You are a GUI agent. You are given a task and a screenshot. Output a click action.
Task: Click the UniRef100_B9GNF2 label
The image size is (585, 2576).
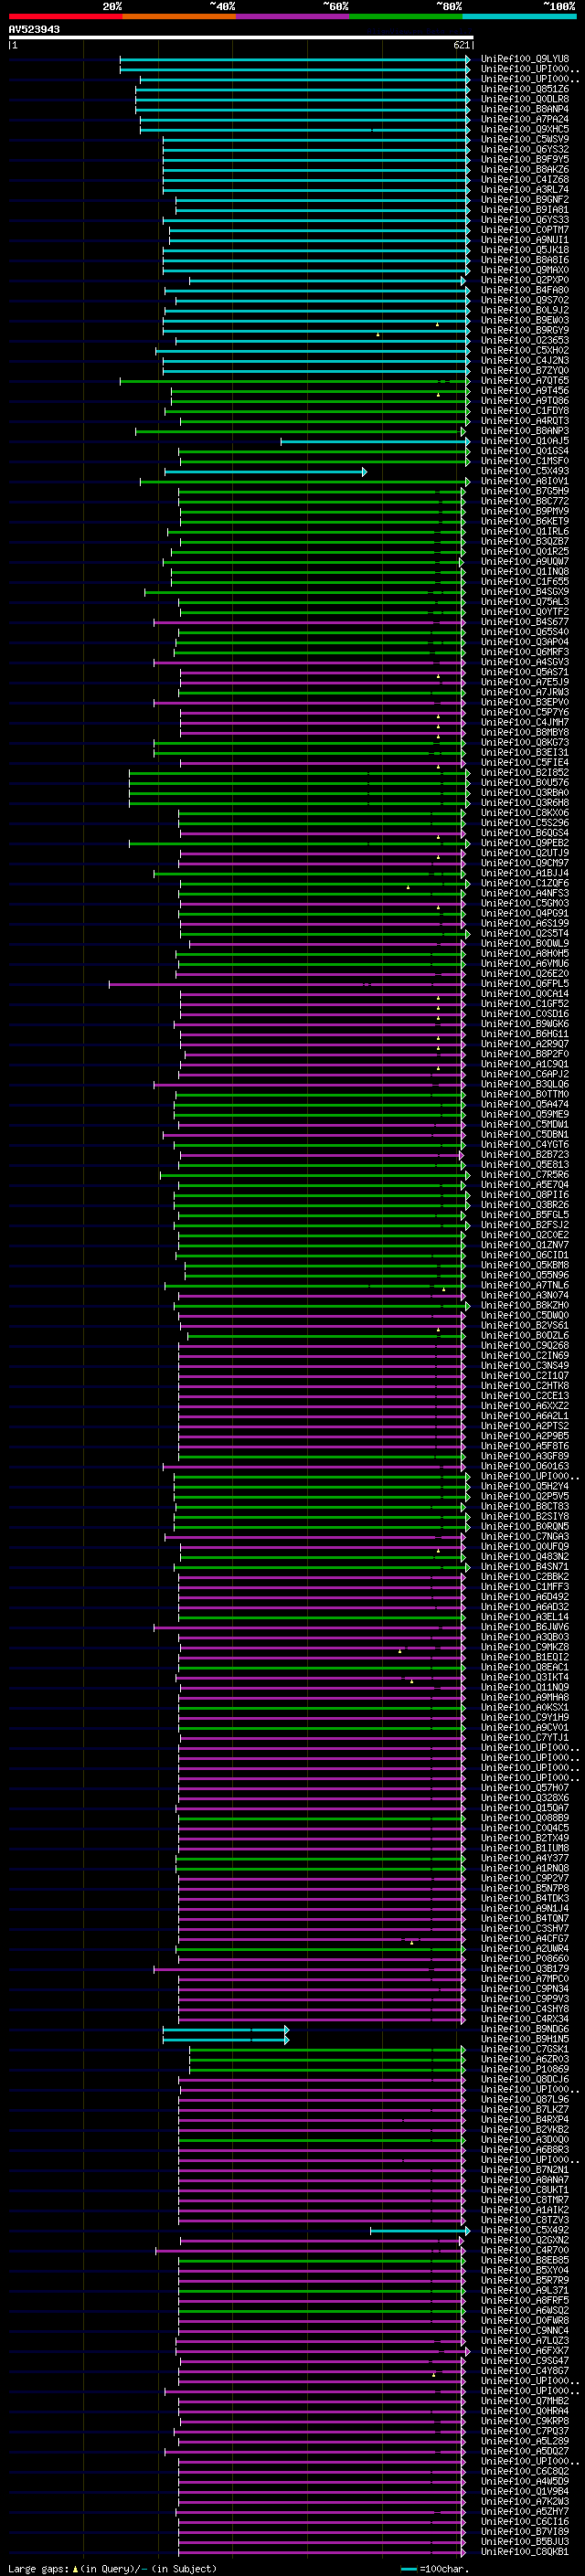[524, 199]
